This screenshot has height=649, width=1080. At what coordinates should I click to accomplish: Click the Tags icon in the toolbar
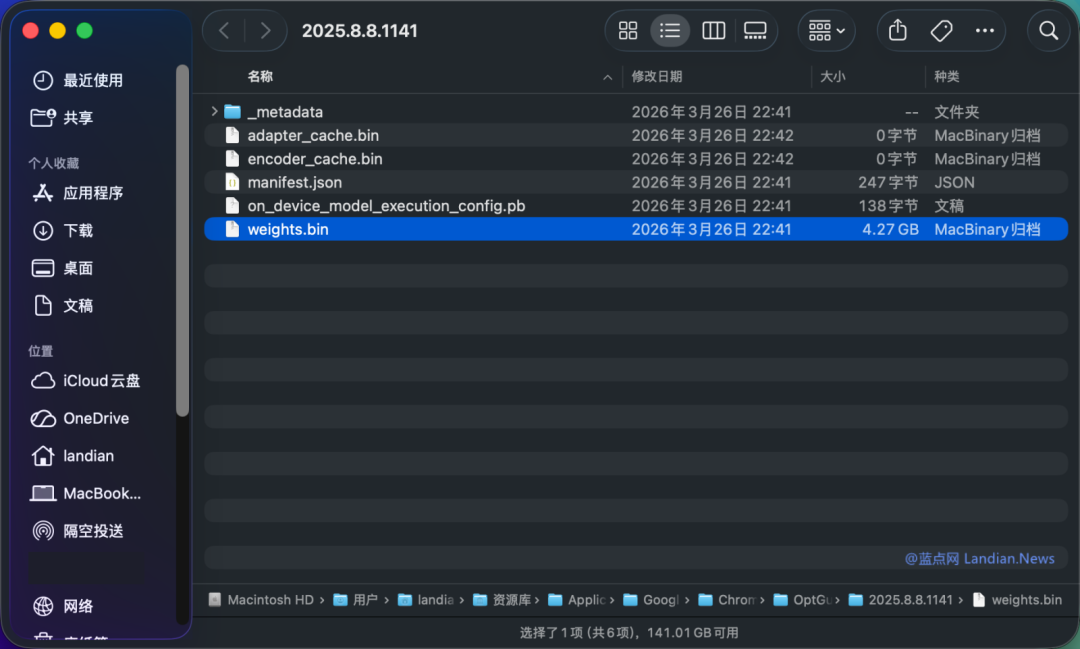tap(940, 30)
